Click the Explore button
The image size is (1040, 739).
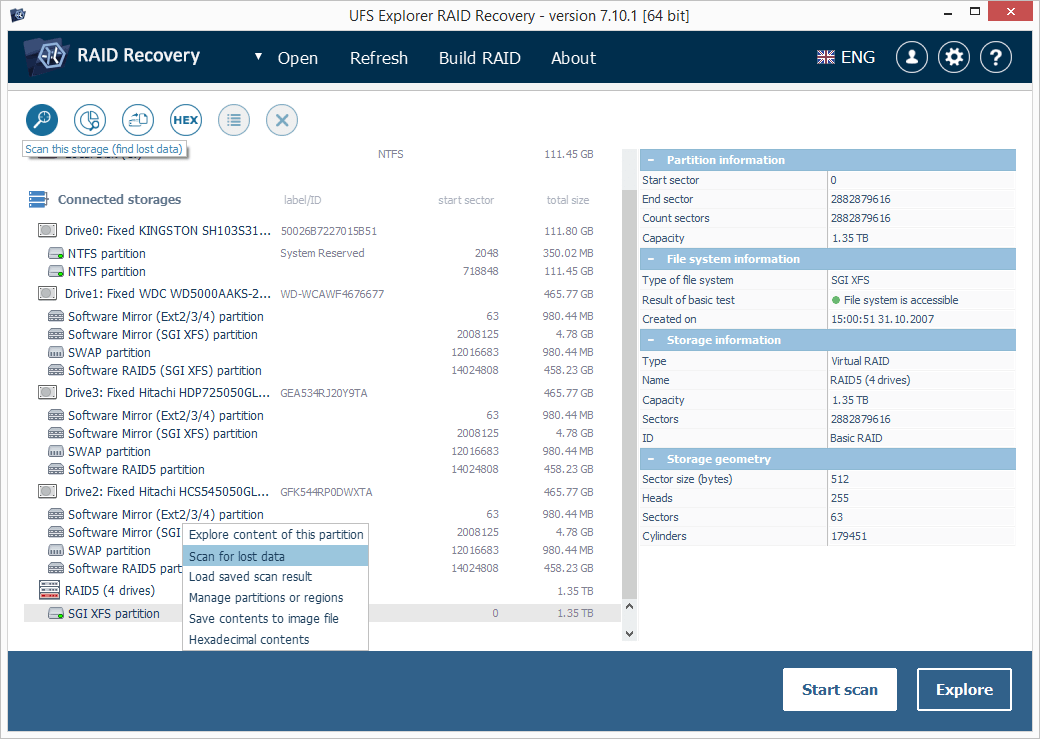click(964, 689)
